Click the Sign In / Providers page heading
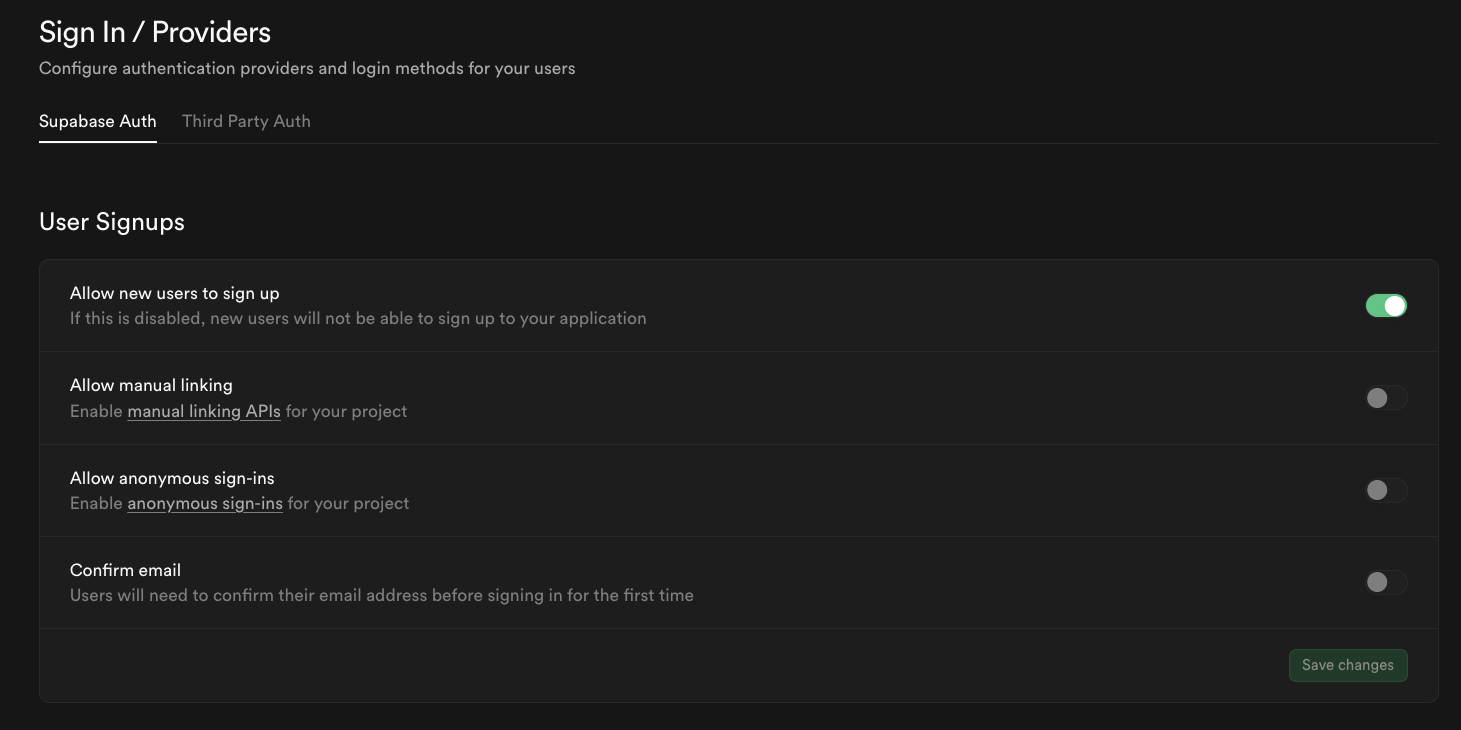The image size is (1461, 730). (155, 32)
